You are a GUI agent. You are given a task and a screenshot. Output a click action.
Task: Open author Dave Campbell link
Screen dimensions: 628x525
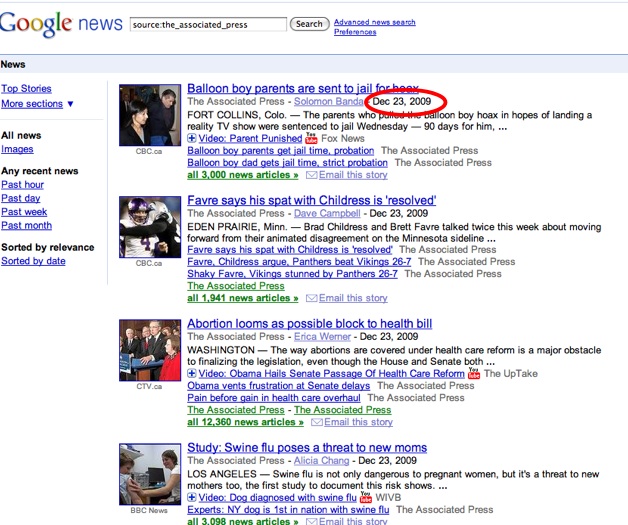coord(327,213)
